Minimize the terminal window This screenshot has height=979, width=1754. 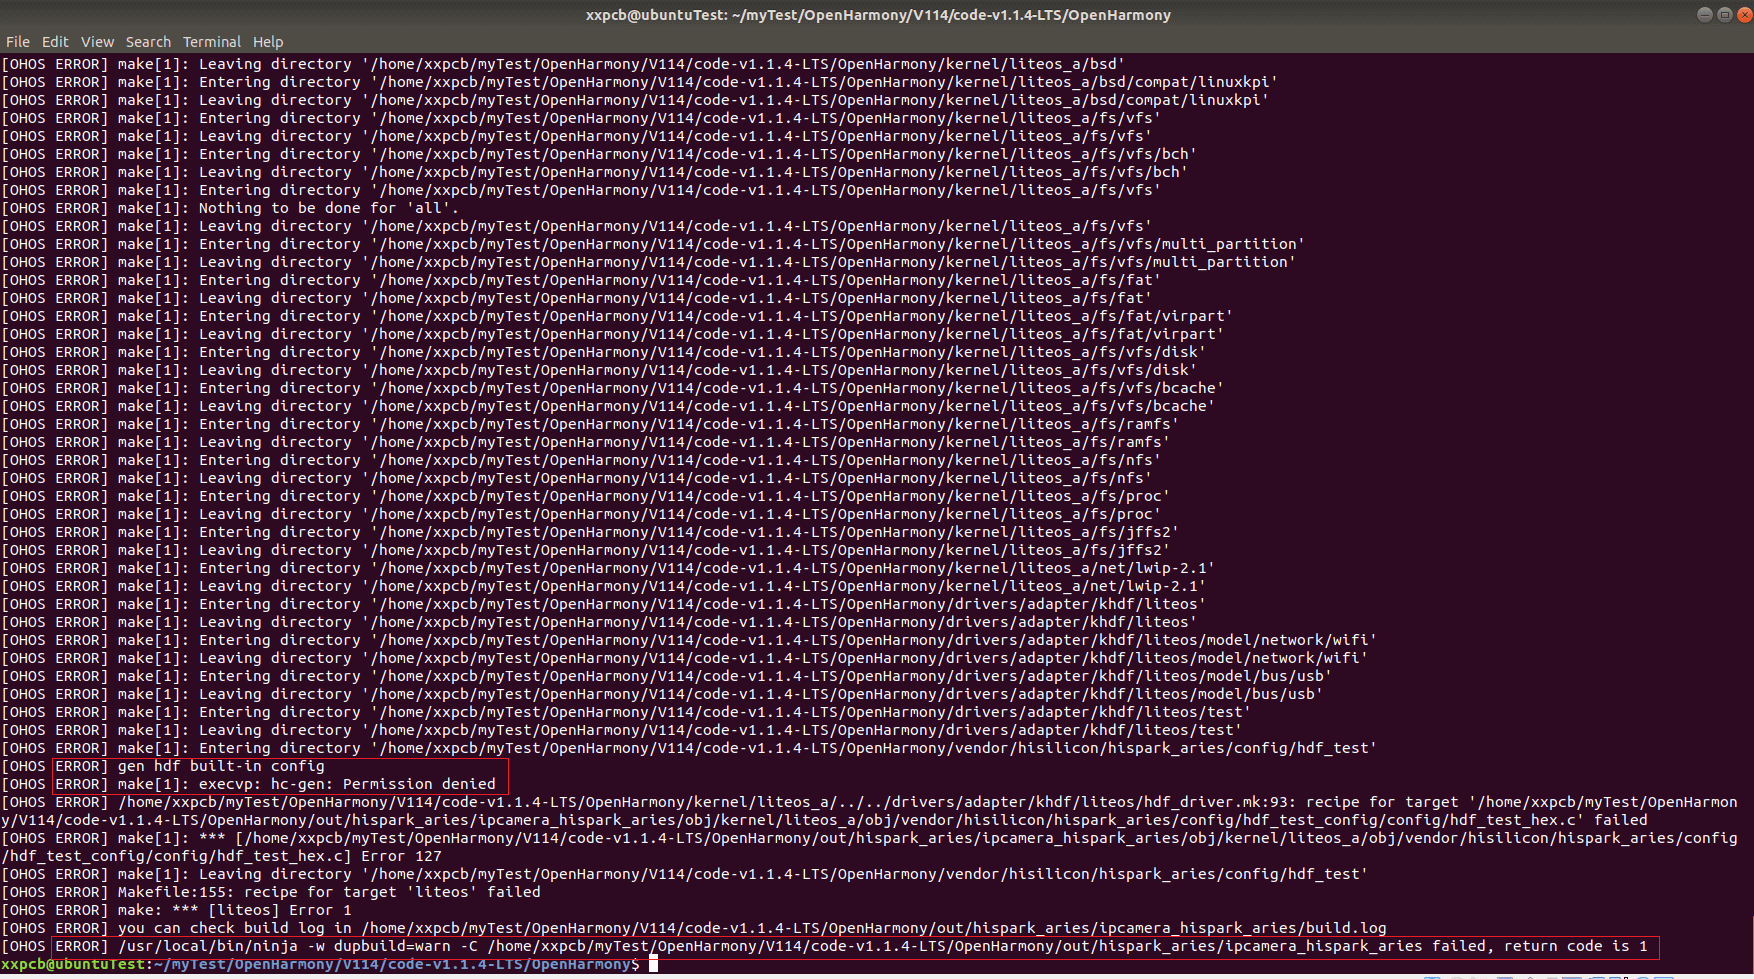[x=1704, y=14]
